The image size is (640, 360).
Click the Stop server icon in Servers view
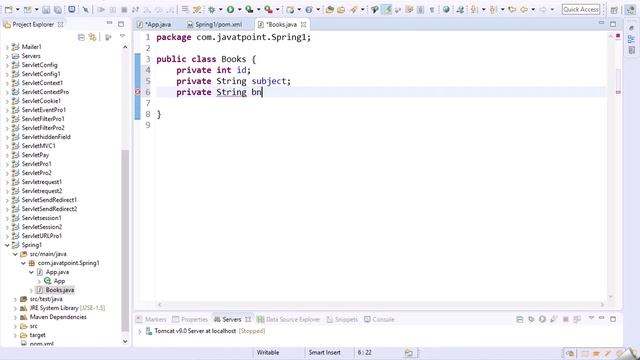point(565,319)
